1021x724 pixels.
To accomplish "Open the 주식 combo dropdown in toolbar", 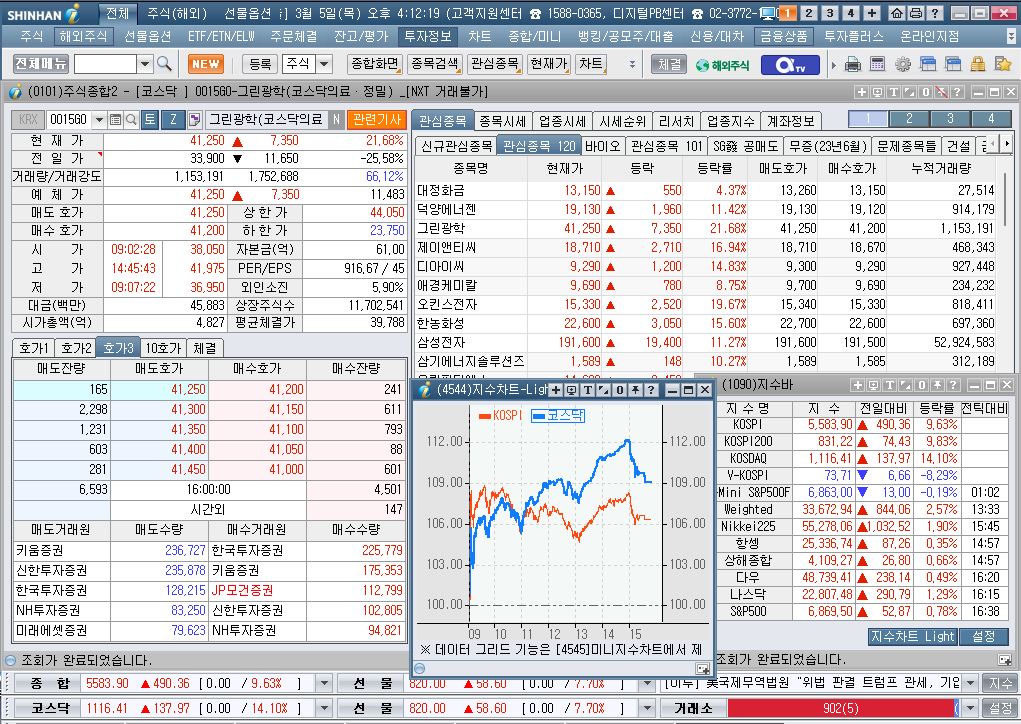I will [324, 64].
